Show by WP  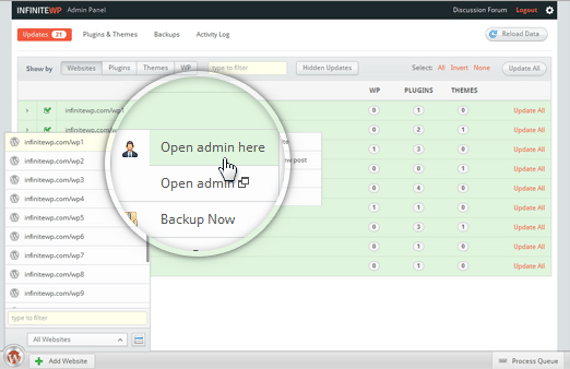tap(186, 68)
